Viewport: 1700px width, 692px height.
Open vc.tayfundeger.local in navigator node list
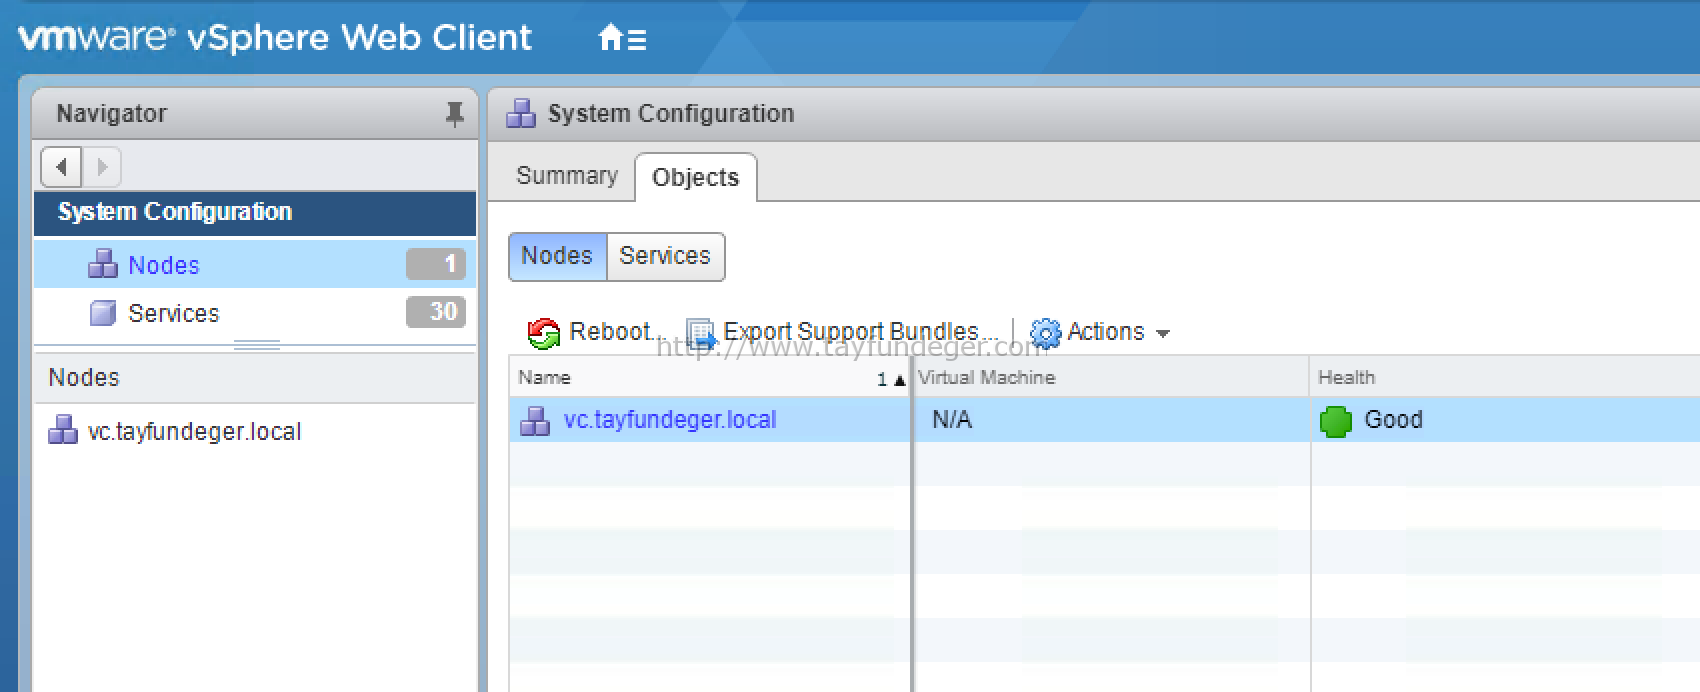pyautogui.click(x=194, y=431)
